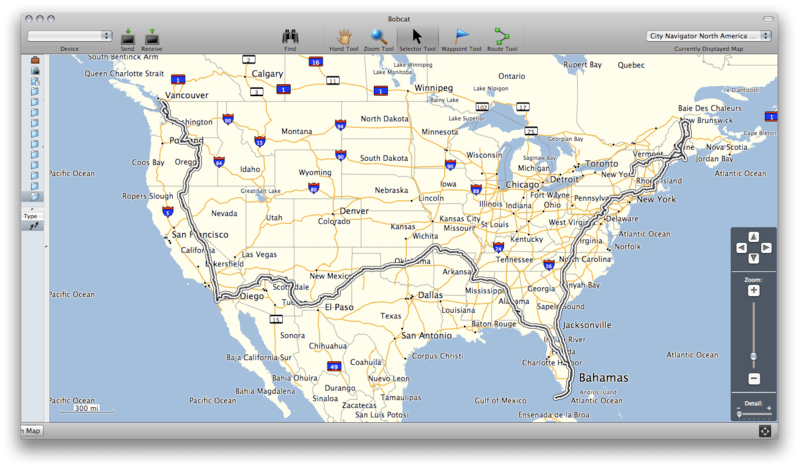Zoom in using the plus button
The width and height of the screenshot is (799, 468).
[x=754, y=291]
